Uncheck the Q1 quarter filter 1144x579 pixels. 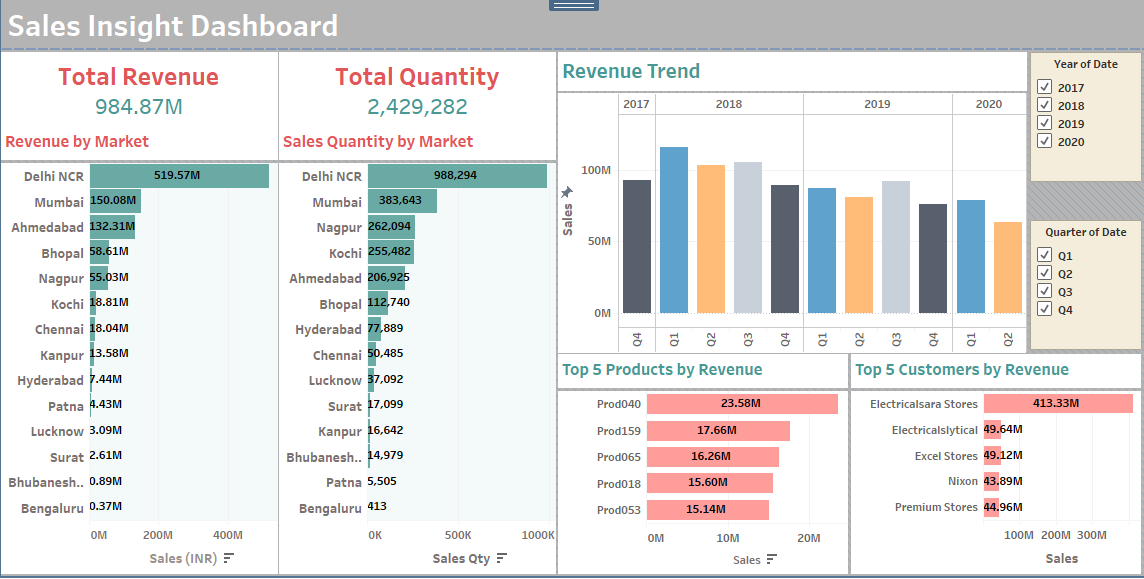[1044, 255]
